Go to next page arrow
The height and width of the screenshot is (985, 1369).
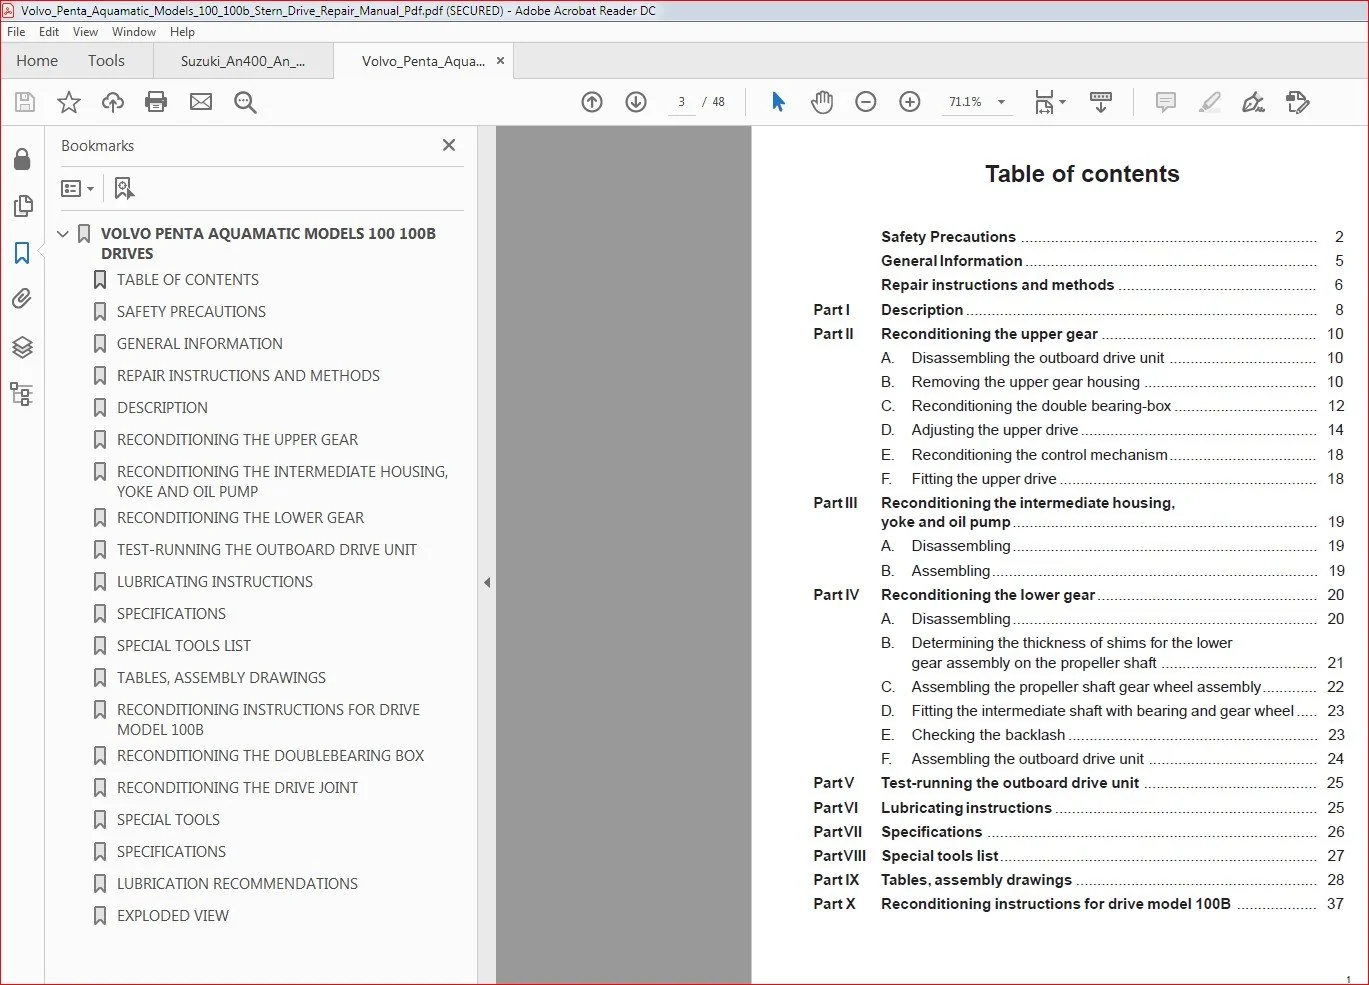(x=636, y=102)
